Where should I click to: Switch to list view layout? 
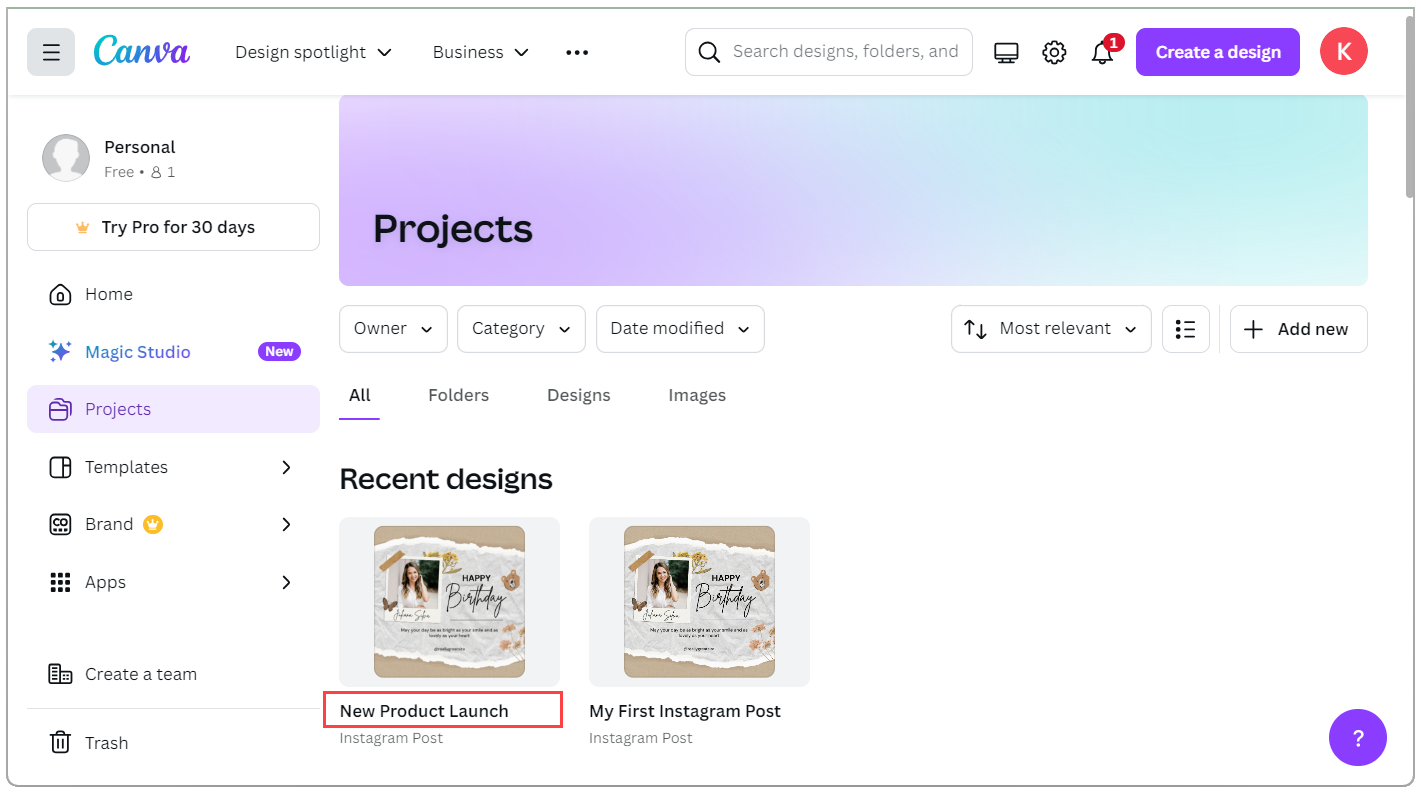(1186, 328)
